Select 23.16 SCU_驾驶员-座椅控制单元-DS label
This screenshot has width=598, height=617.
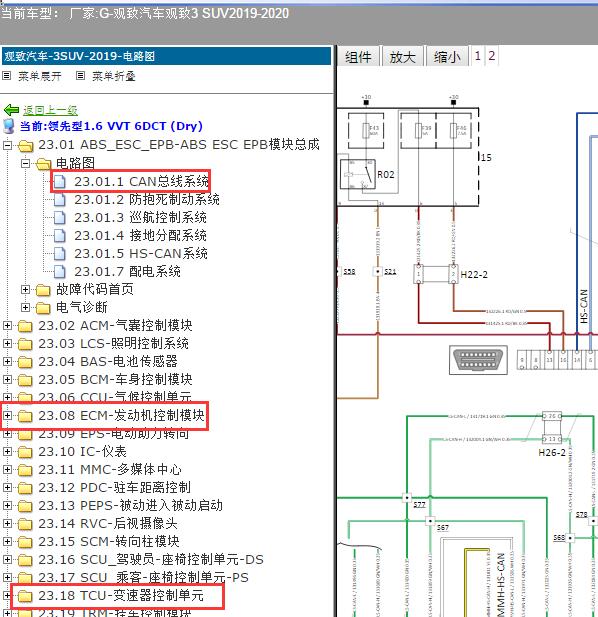(x=151, y=560)
